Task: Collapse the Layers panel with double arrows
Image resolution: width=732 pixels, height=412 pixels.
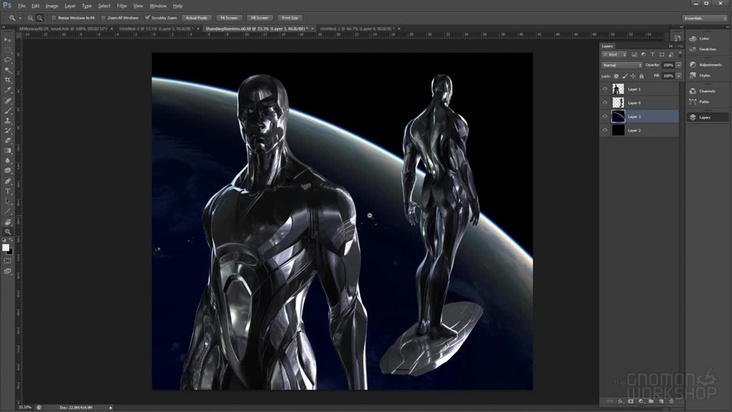Action: click(x=671, y=46)
